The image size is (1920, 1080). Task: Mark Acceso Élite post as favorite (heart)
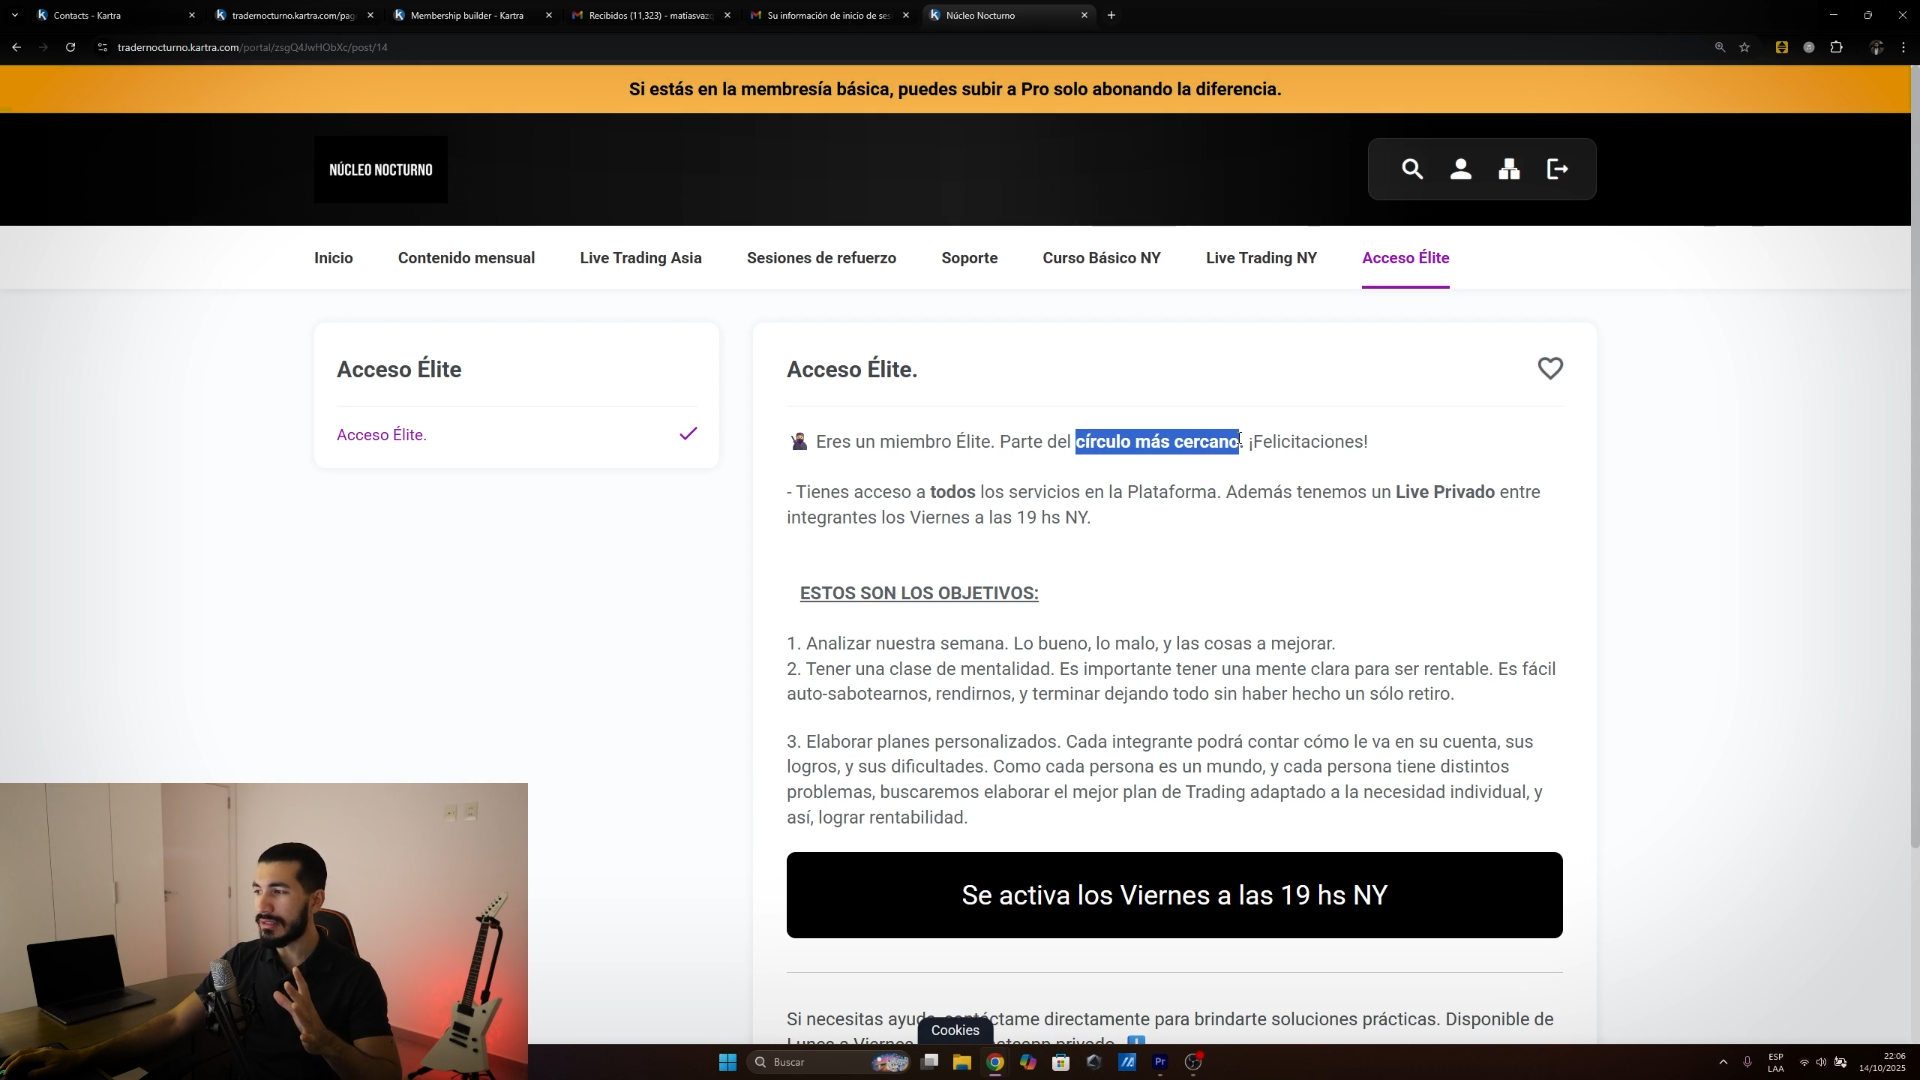[1550, 369]
